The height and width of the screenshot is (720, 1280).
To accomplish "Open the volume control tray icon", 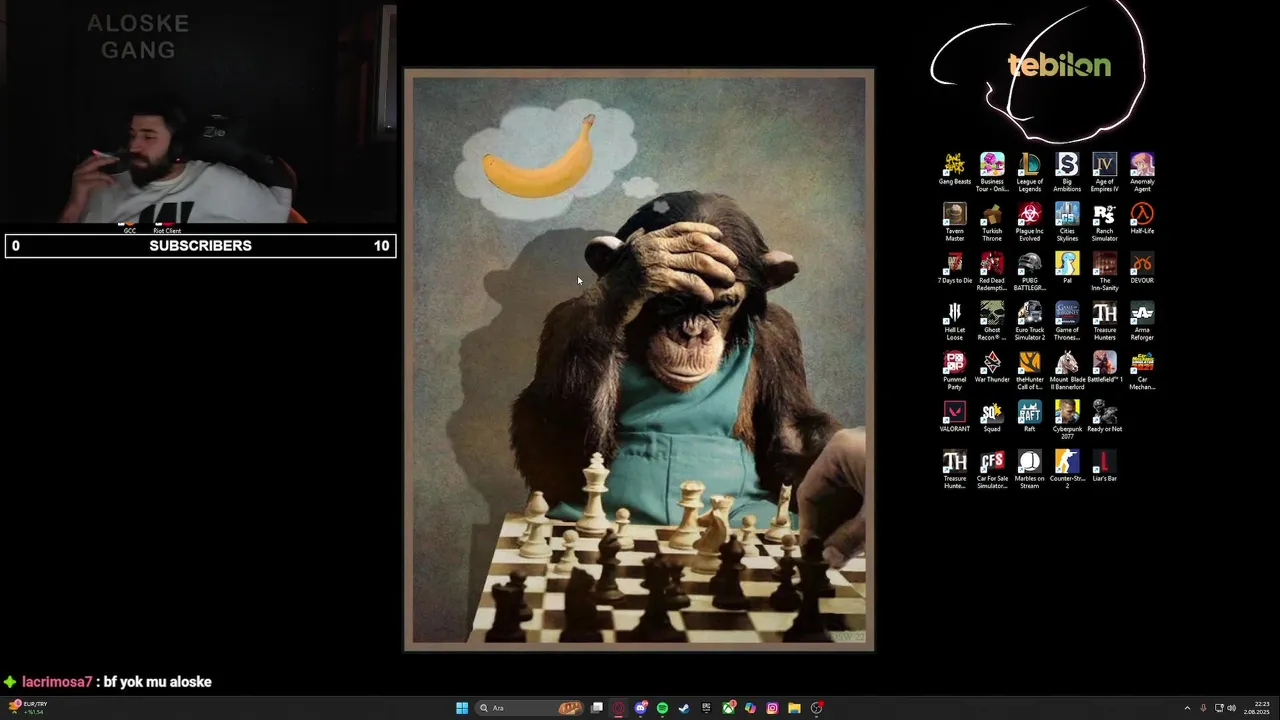I will coord(1231,708).
